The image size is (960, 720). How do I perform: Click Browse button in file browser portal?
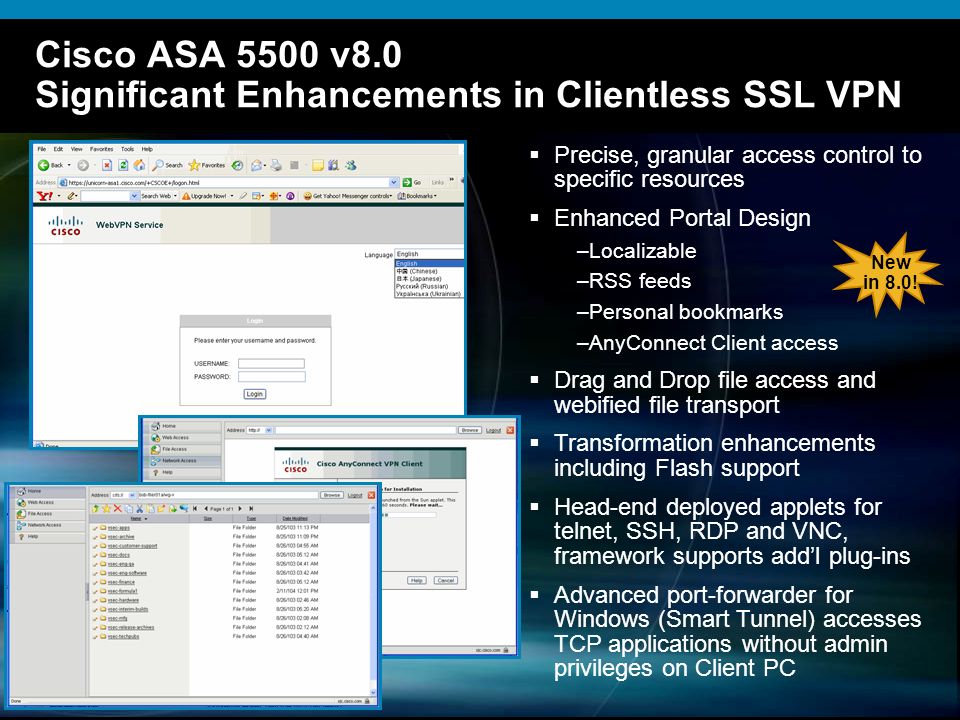(x=332, y=495)
